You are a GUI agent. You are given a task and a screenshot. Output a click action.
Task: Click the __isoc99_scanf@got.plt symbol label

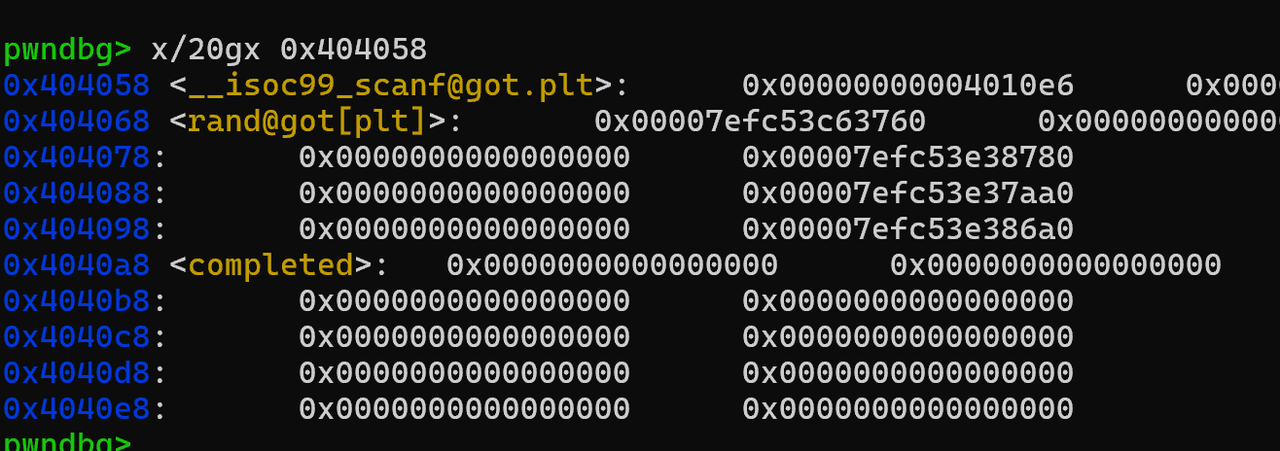[391, 85]
